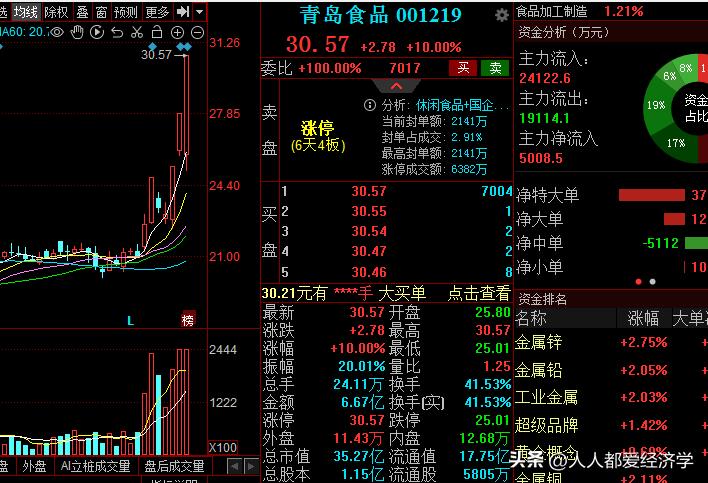Viewport: 708px width, 483px height.
Task: Switch to the AI立桩成交量 tab
Action: pos(96,466)
